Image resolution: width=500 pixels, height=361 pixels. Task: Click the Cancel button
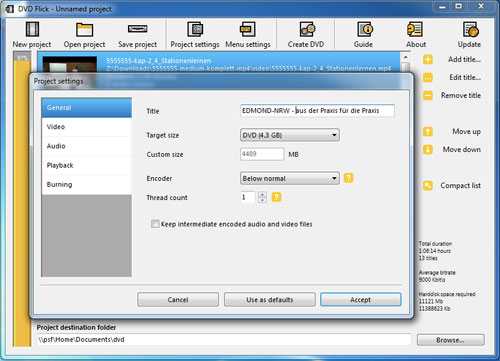point(178,300)
